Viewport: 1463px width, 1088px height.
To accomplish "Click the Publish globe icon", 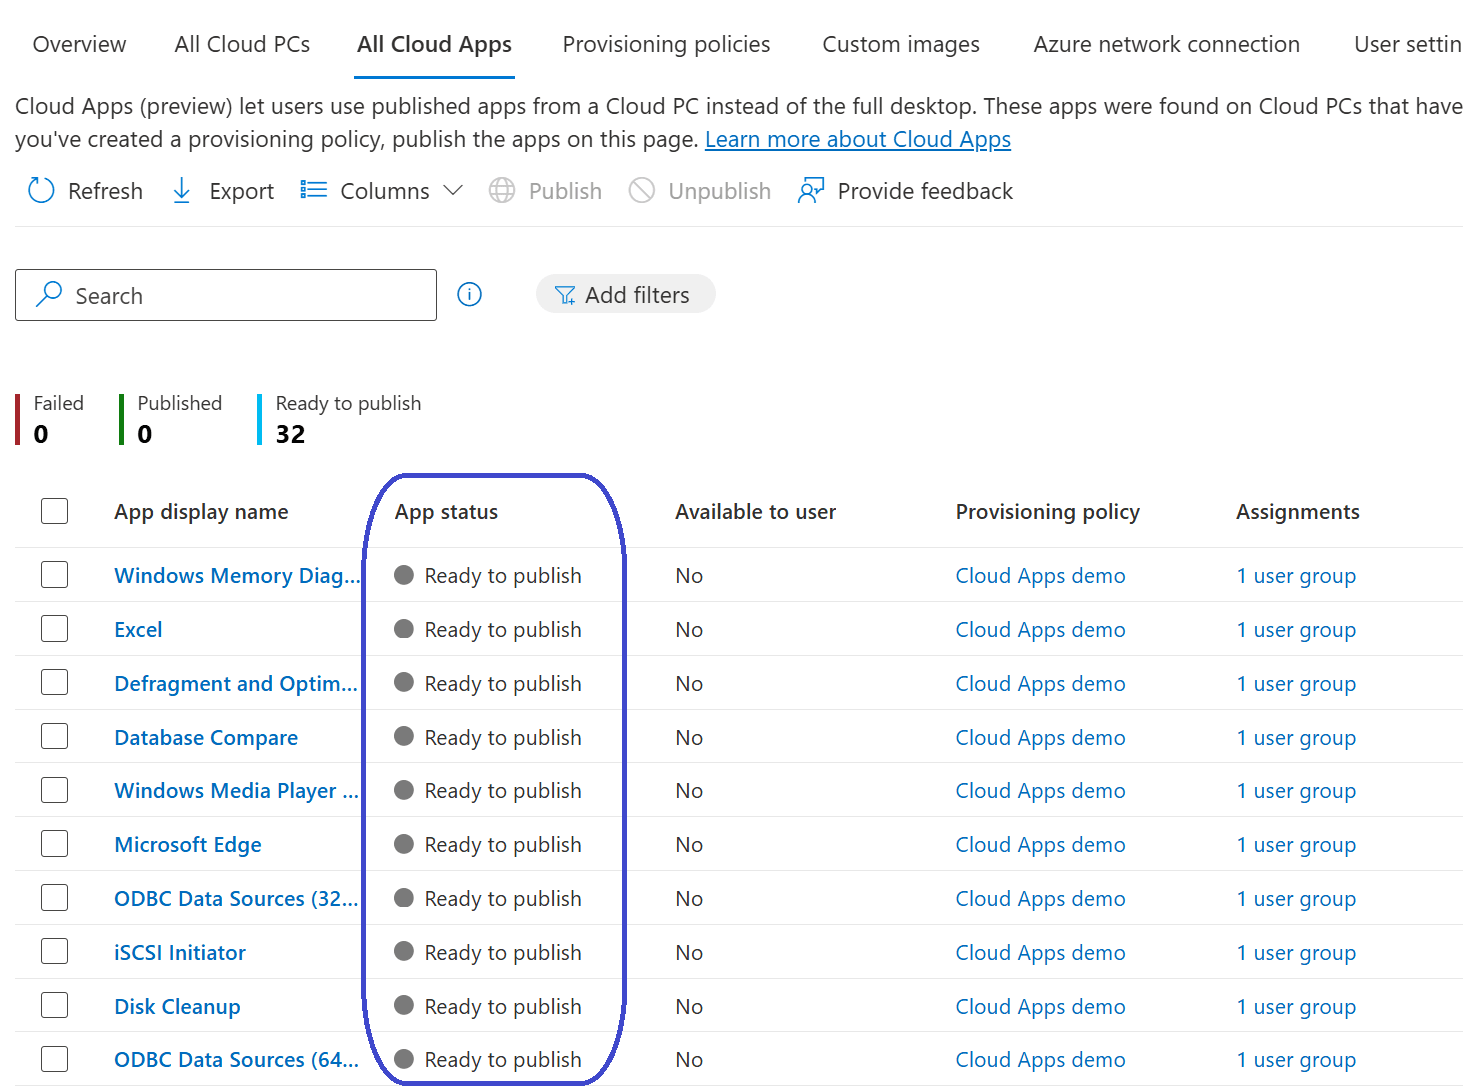I will 502,190.
